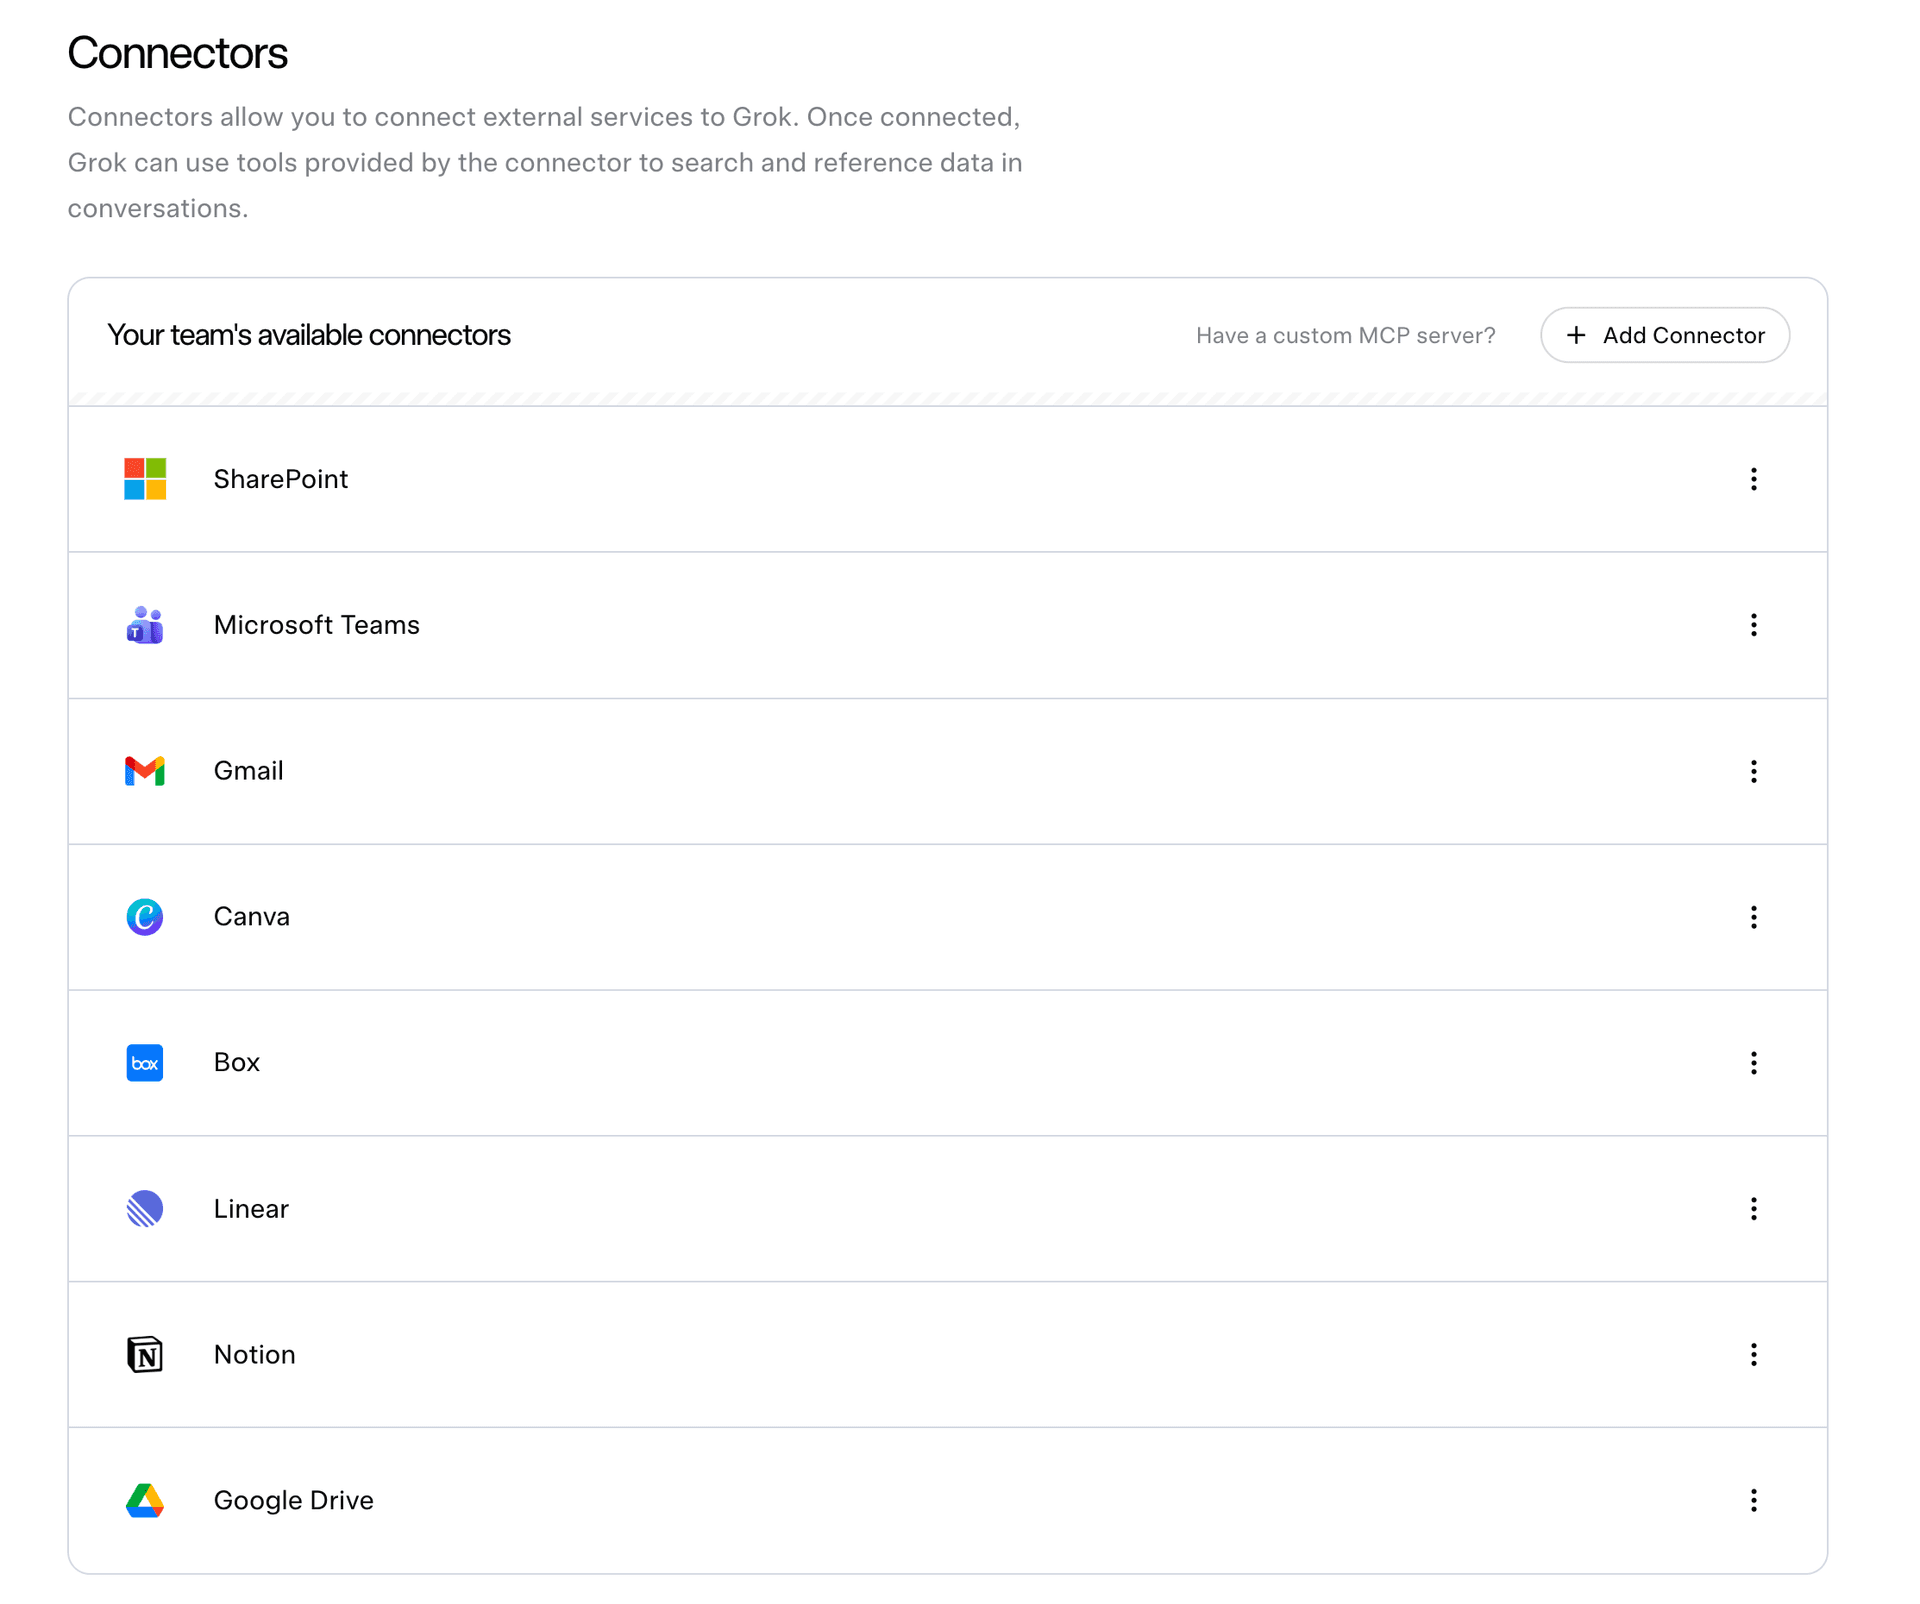The width and height of the screenshot is (1920, 1604).
Task: Open the options menu for Microsoft Teams
Action: [x=1753, y=625]
